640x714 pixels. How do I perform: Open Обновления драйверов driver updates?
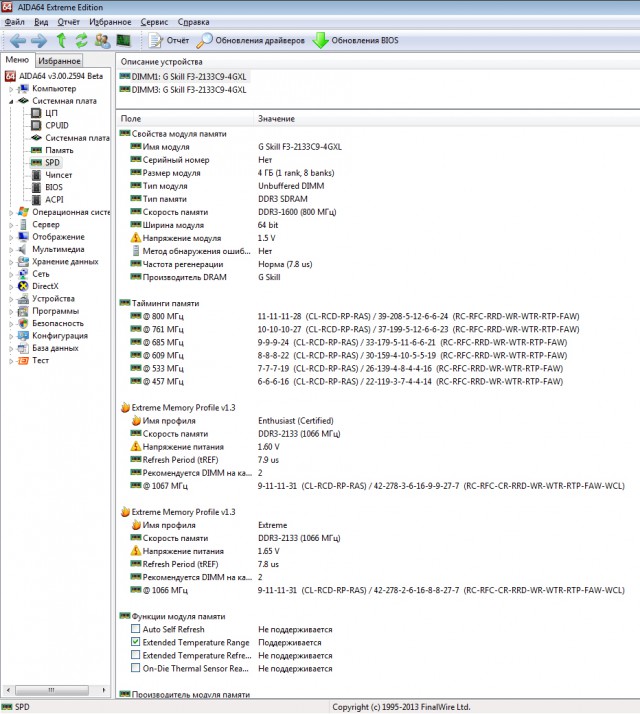click(x=251, y=41)
